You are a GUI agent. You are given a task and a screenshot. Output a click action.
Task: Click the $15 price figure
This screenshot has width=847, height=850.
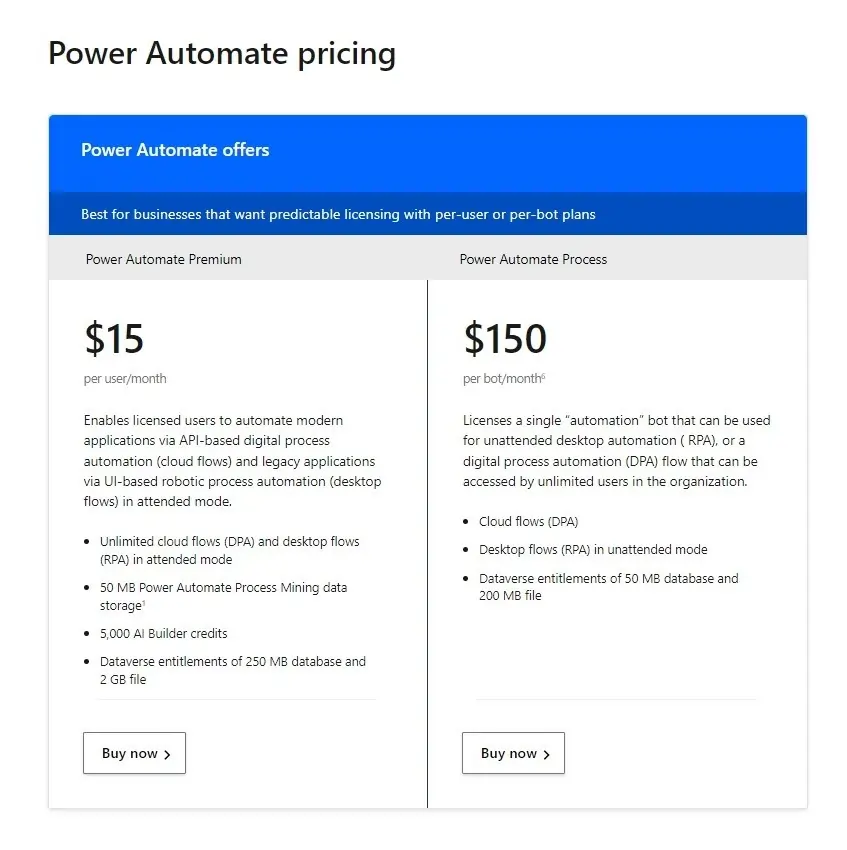click(x=114, y=338)
